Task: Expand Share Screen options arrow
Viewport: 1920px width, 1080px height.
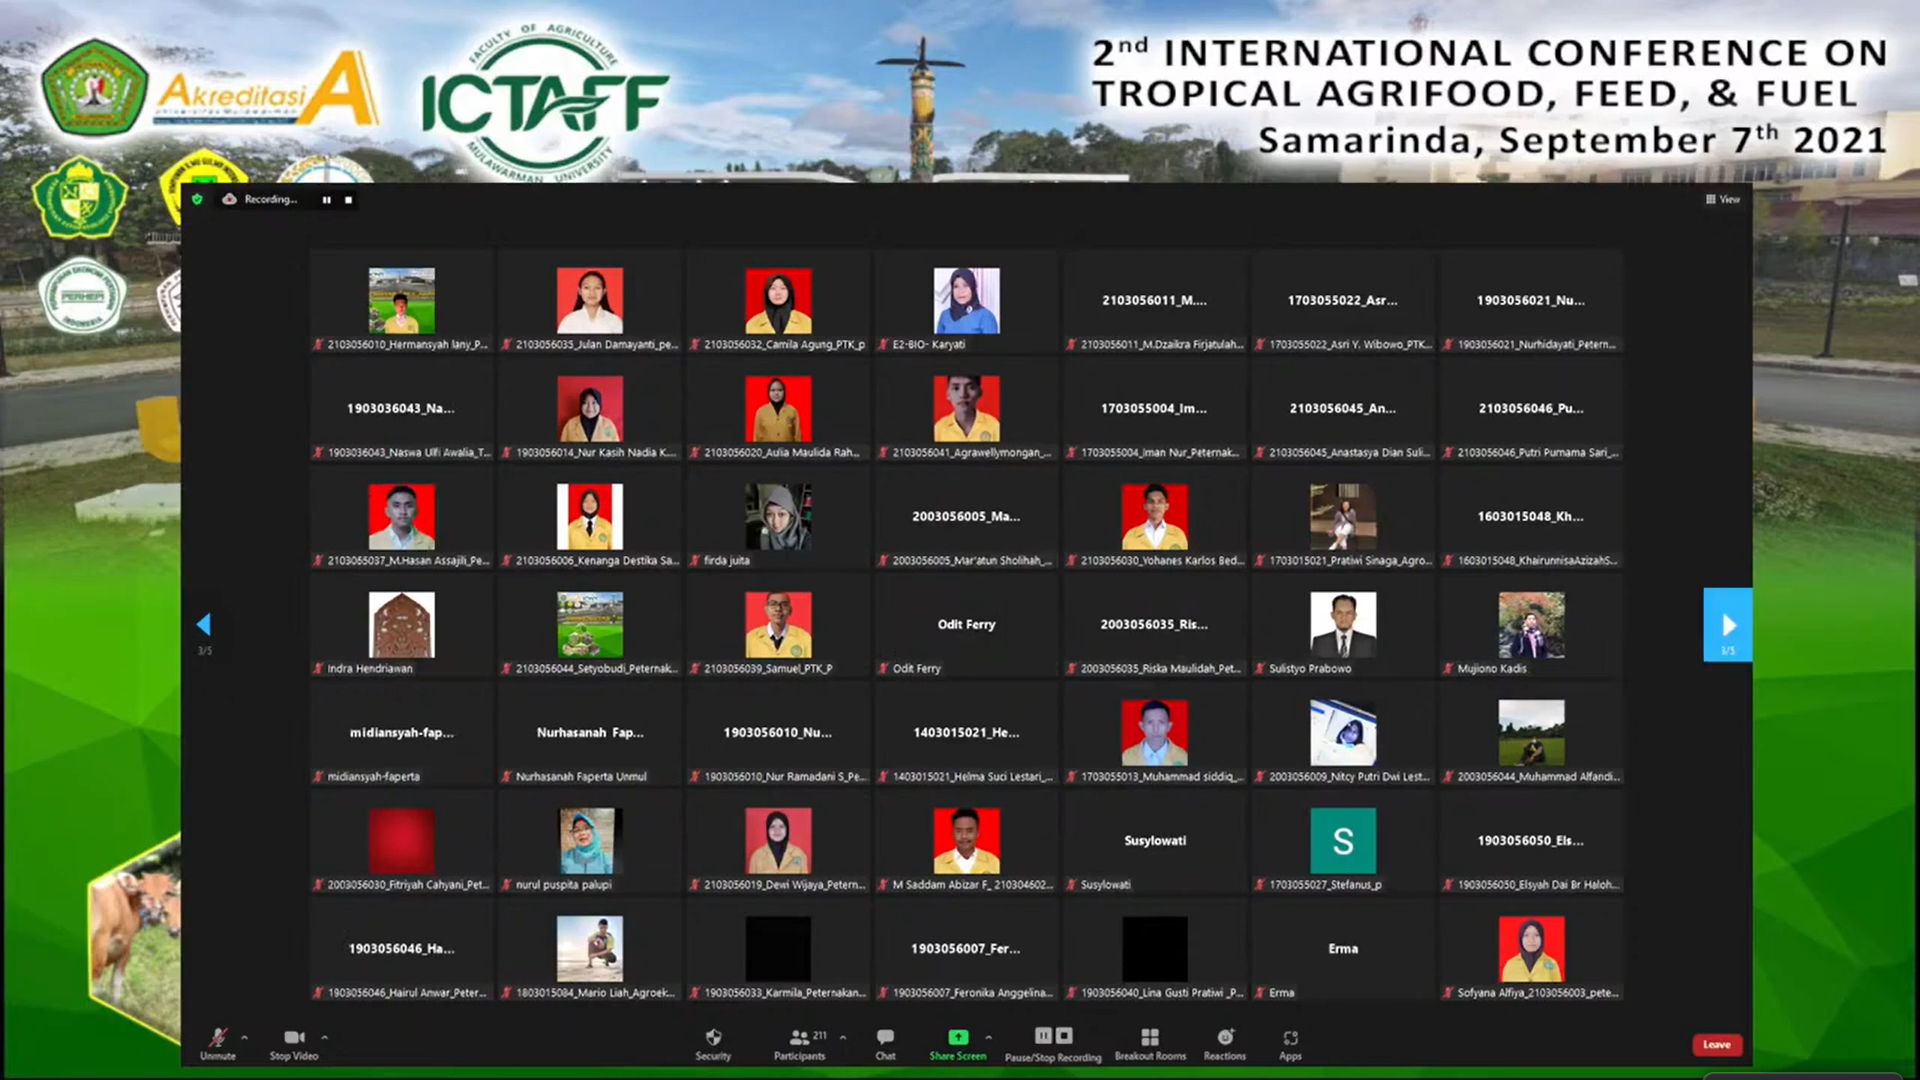Action: 988,1037
